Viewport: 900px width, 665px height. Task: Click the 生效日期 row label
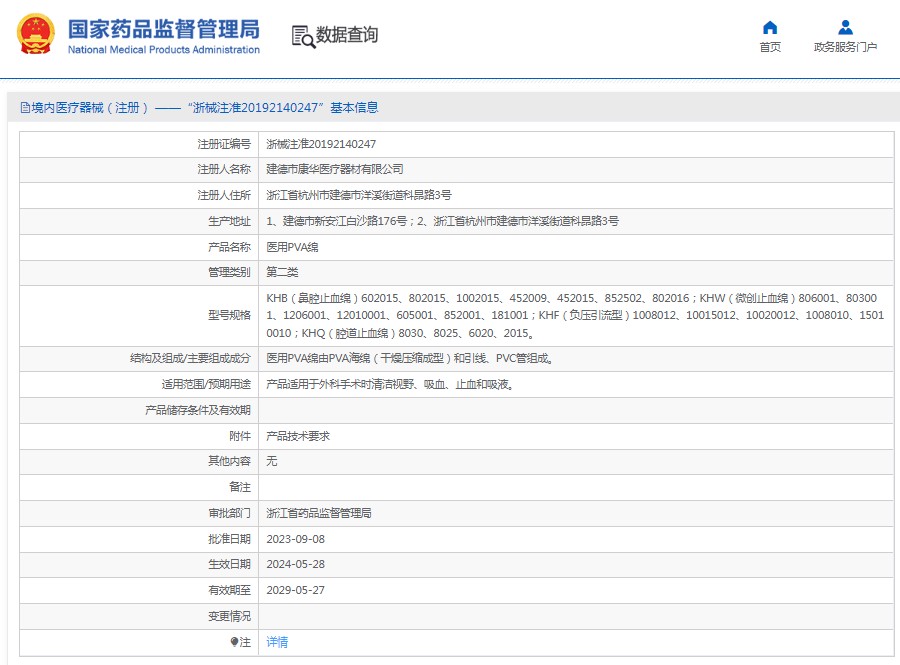(229, 565)
